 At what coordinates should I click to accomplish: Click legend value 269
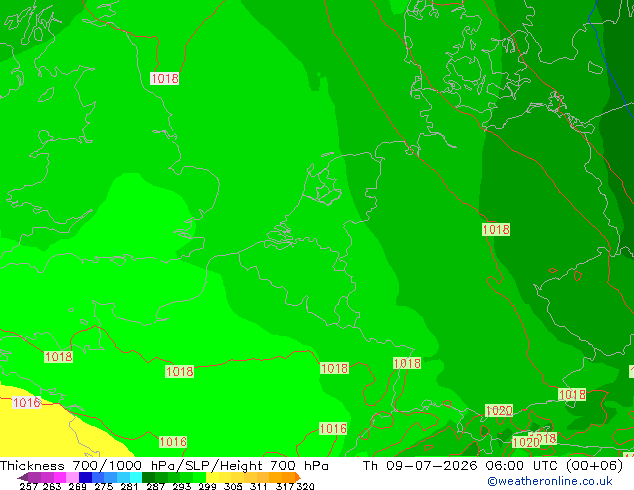[x=77, y=486]
